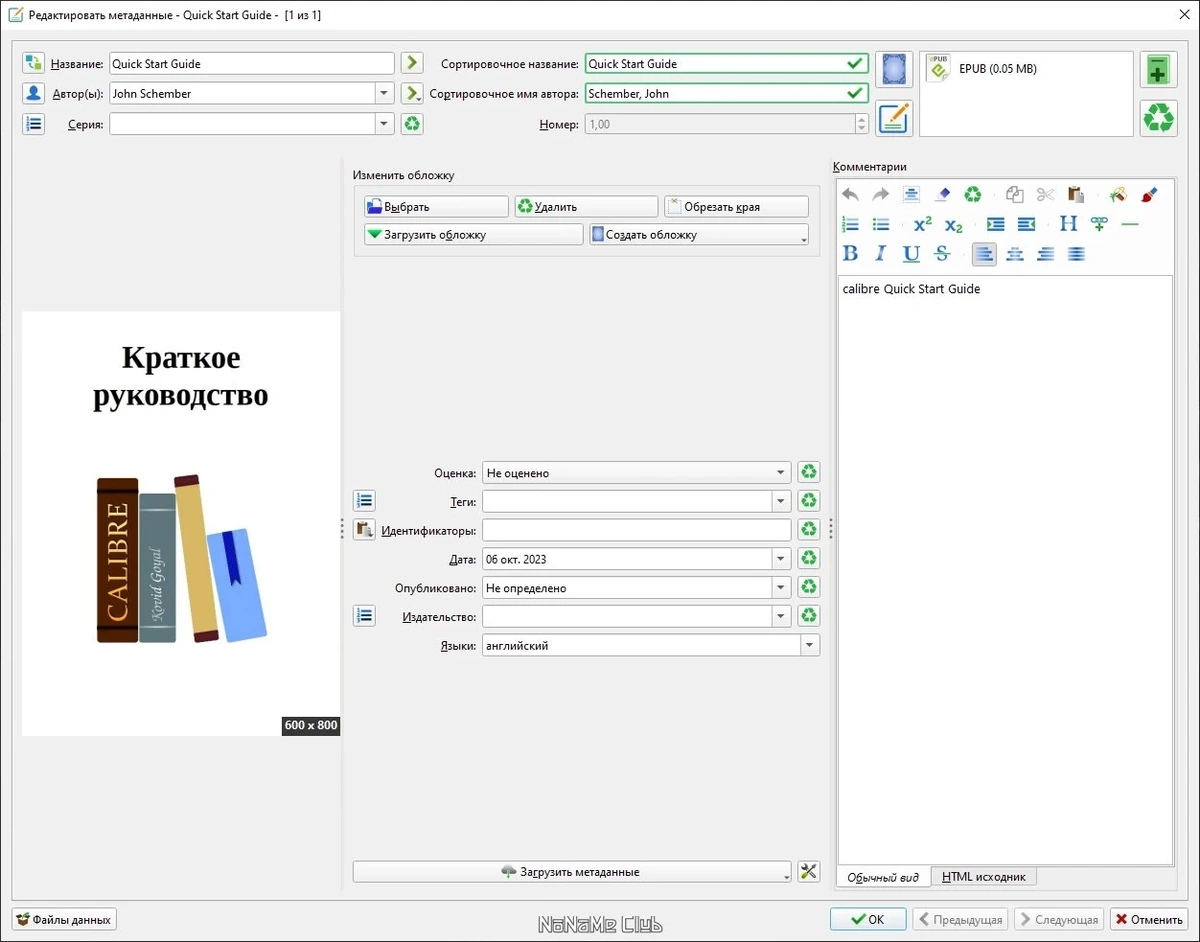Select the Обычный вид tab
1200x942 pixels.
883,877
